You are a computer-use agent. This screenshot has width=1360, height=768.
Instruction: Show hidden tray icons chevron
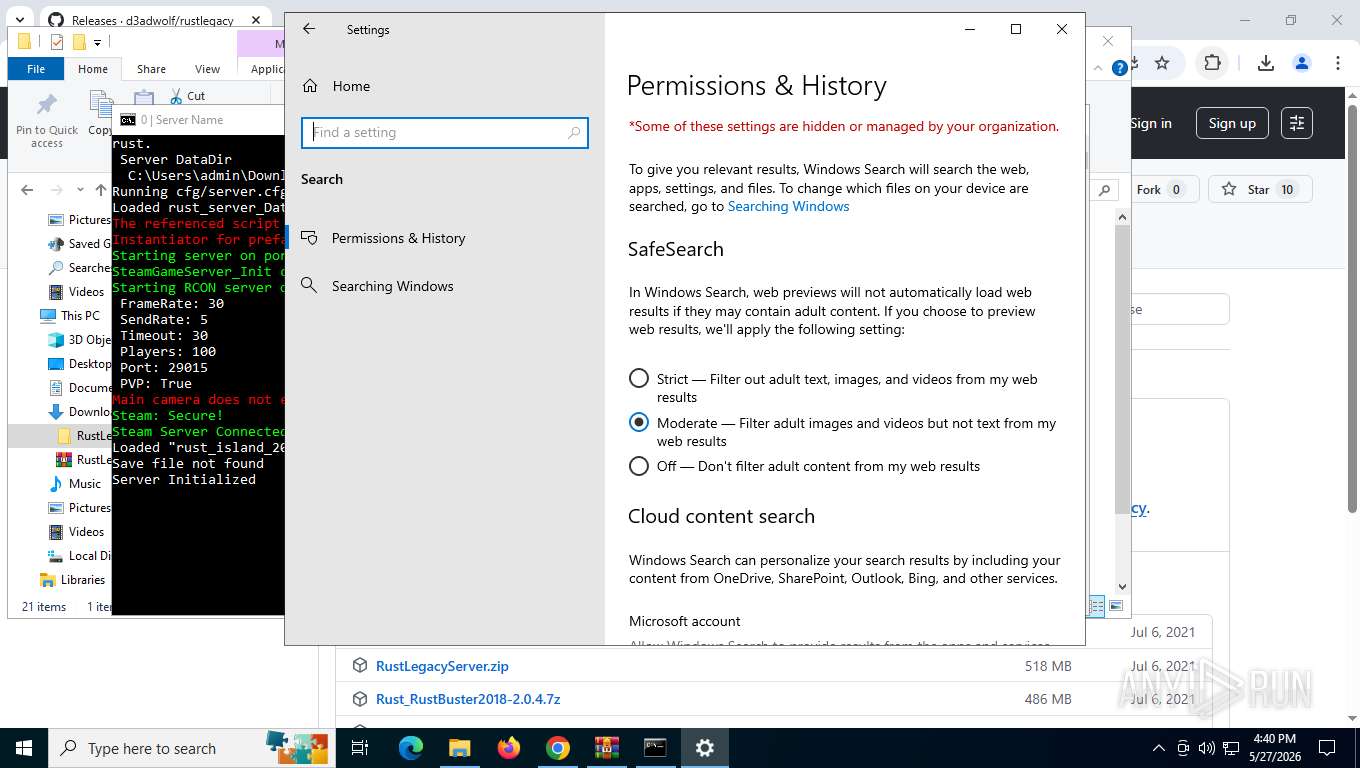pyautogui.click(x=1159, y=748)
